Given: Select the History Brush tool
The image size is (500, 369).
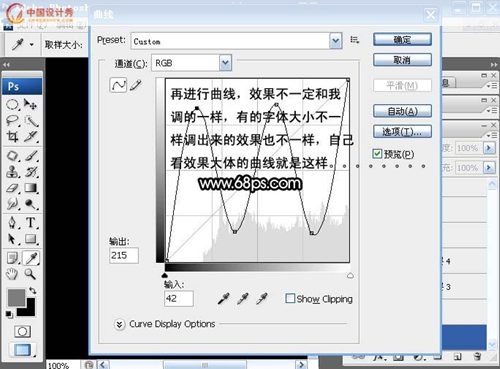Looking at the screenshot, I should pos(31,172).
